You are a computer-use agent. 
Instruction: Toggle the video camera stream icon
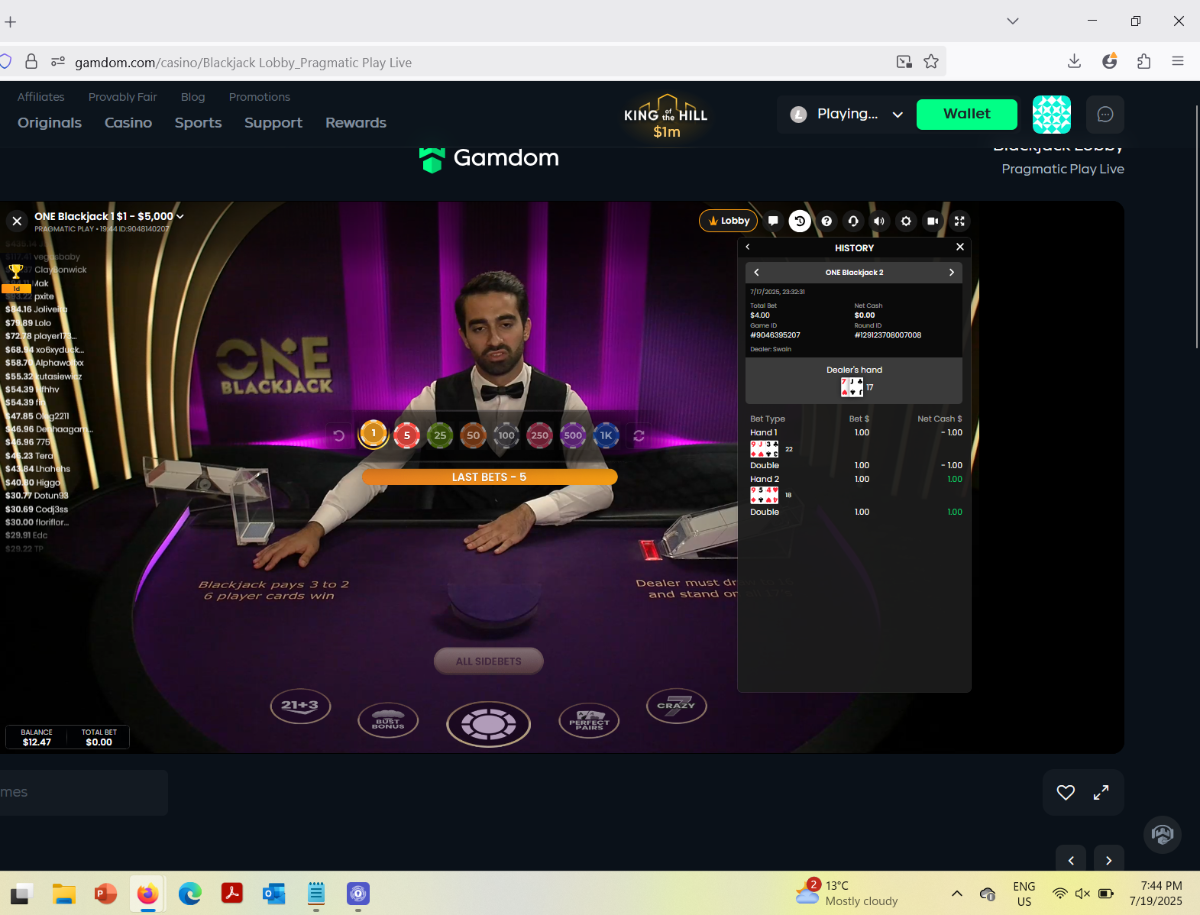[x=933, y=221]
